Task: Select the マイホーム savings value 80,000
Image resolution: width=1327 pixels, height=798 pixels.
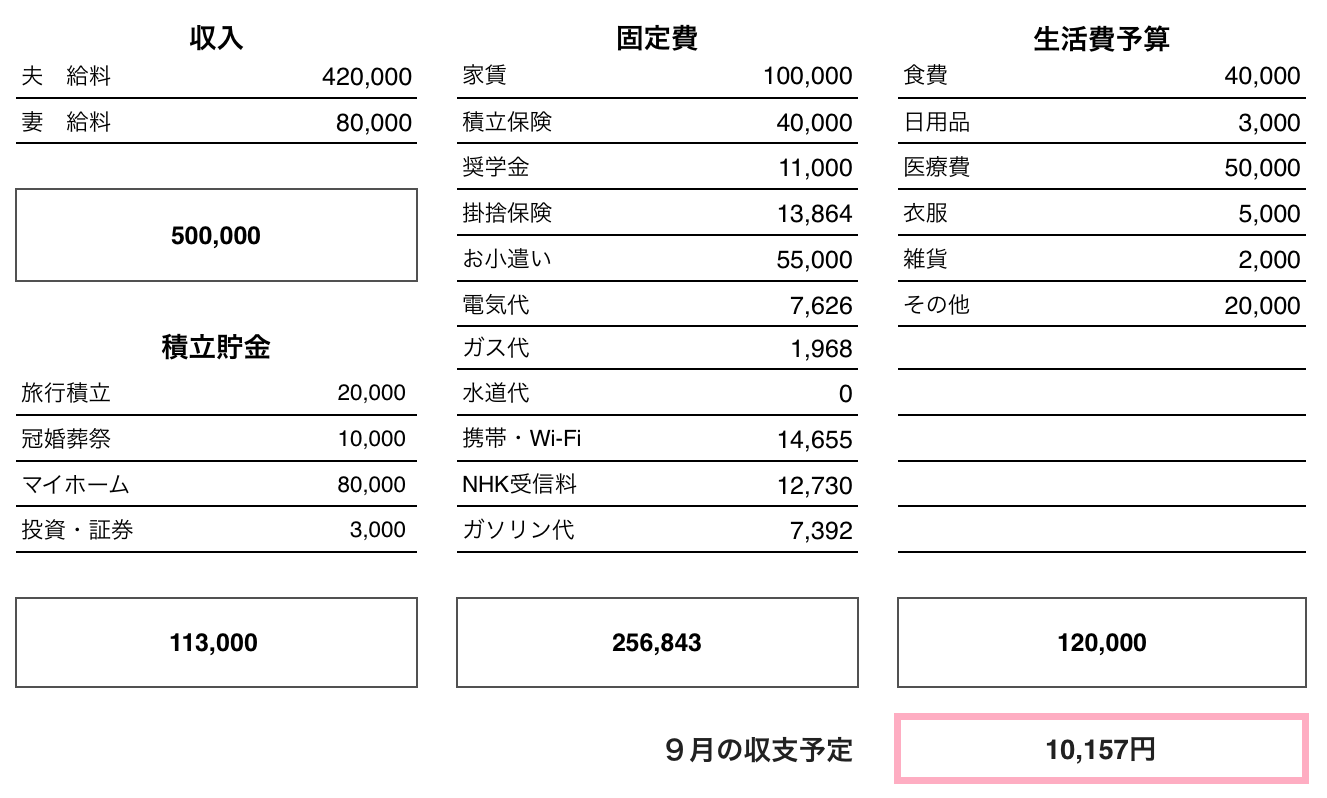Action: (x=372, y=485)
